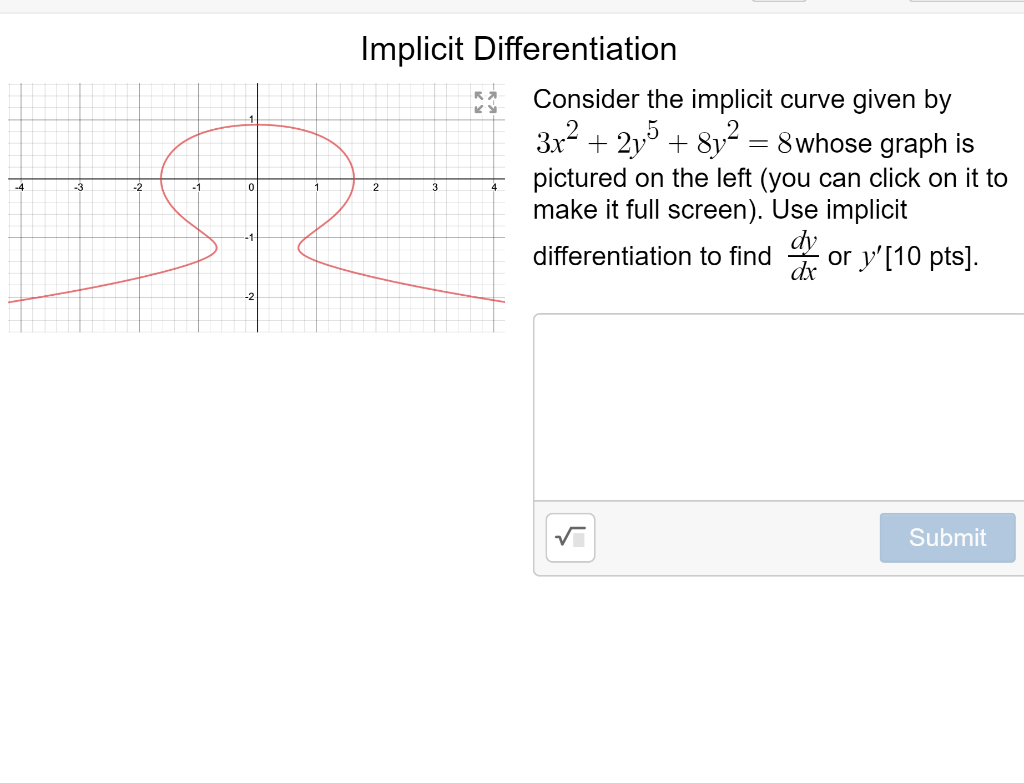Click the x-axis tick label 4

(494, 187)
